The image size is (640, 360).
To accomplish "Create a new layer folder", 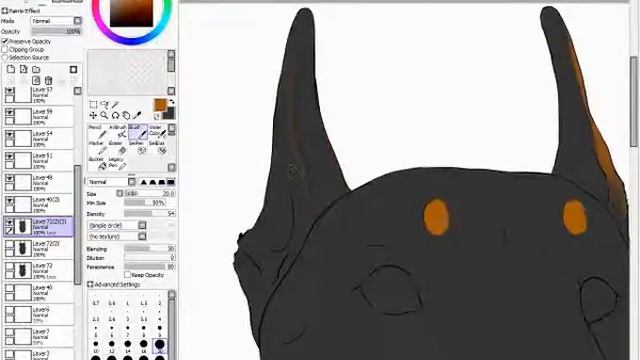I will click(x=36, y=69).
